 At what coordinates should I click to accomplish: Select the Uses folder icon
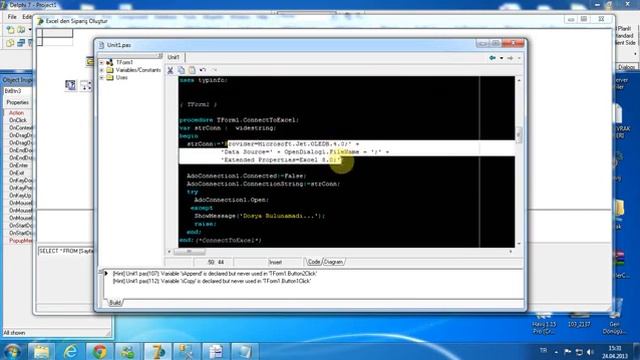110,78
